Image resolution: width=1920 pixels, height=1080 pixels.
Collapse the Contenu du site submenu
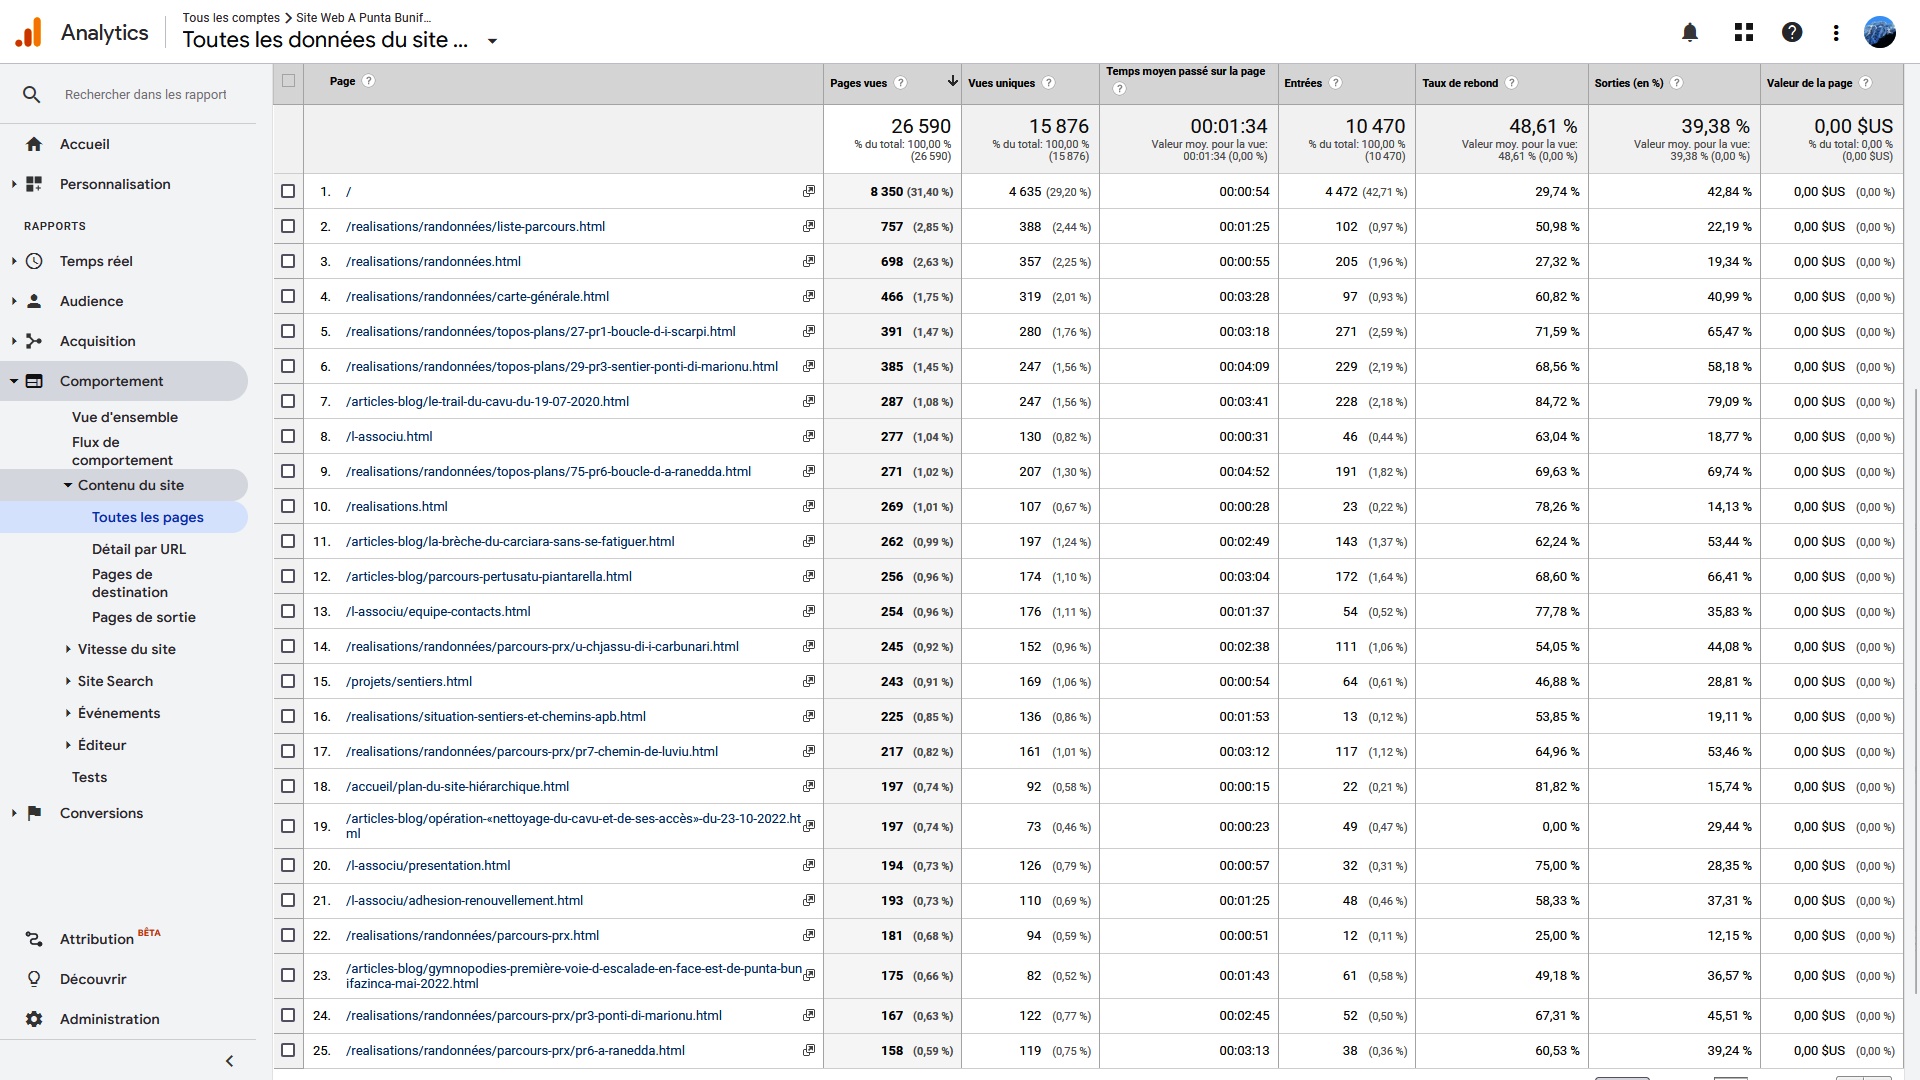tap(68, 485)
